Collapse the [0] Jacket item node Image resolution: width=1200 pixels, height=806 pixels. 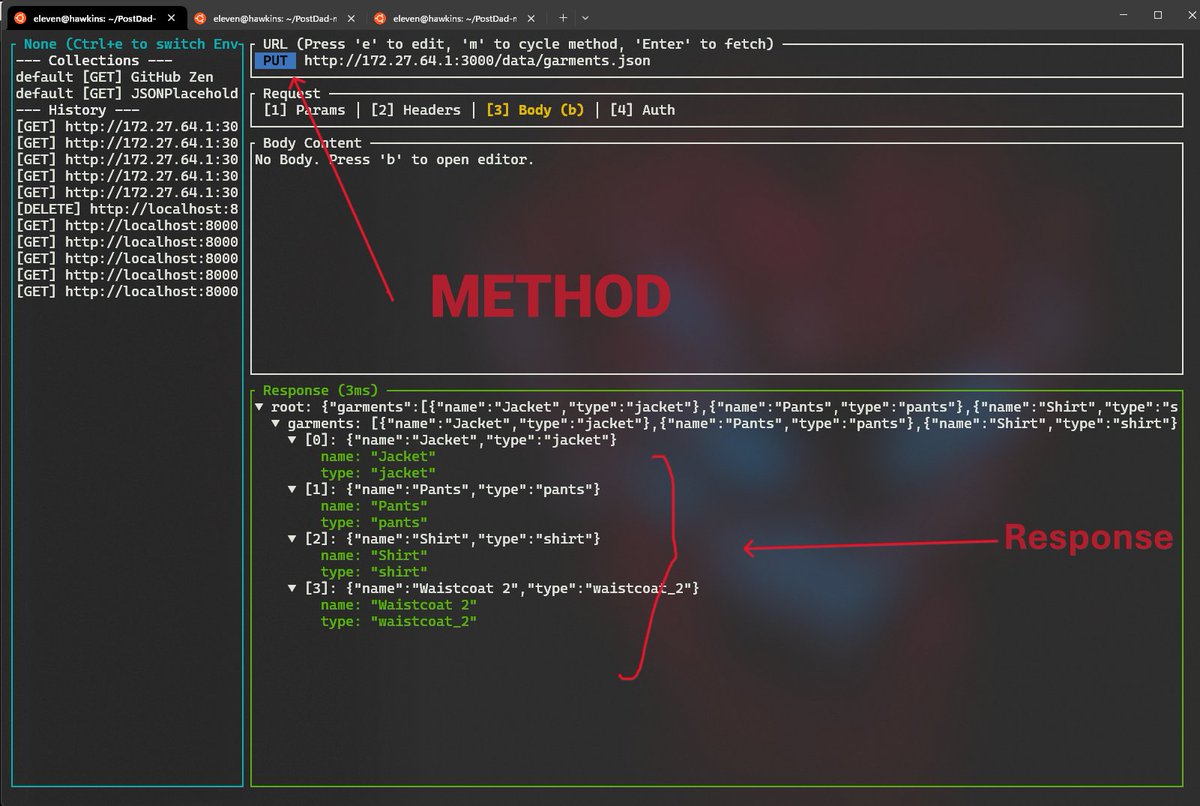(x=293, y=440)
